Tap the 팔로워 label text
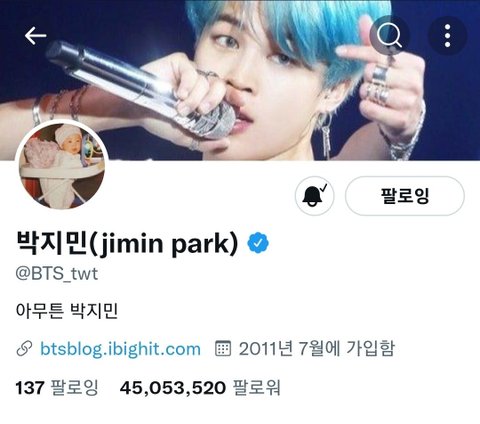This screenshot has width=480, height=424. point(256,388)
